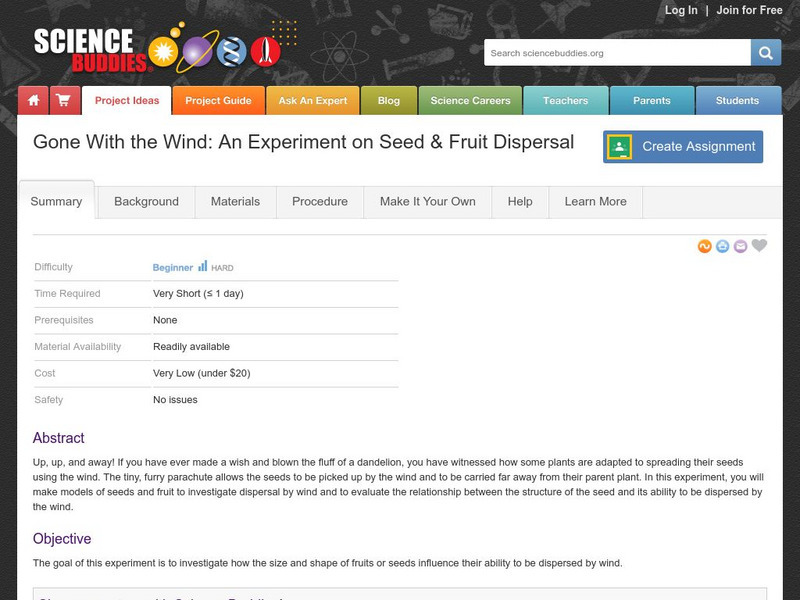800x600 pixels.
Task: Open the Learn More tab
Action: point(595,202)
